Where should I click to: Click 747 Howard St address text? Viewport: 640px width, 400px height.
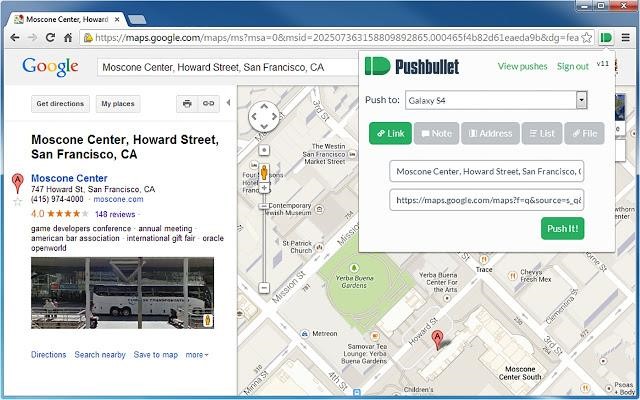coord(93,189)
